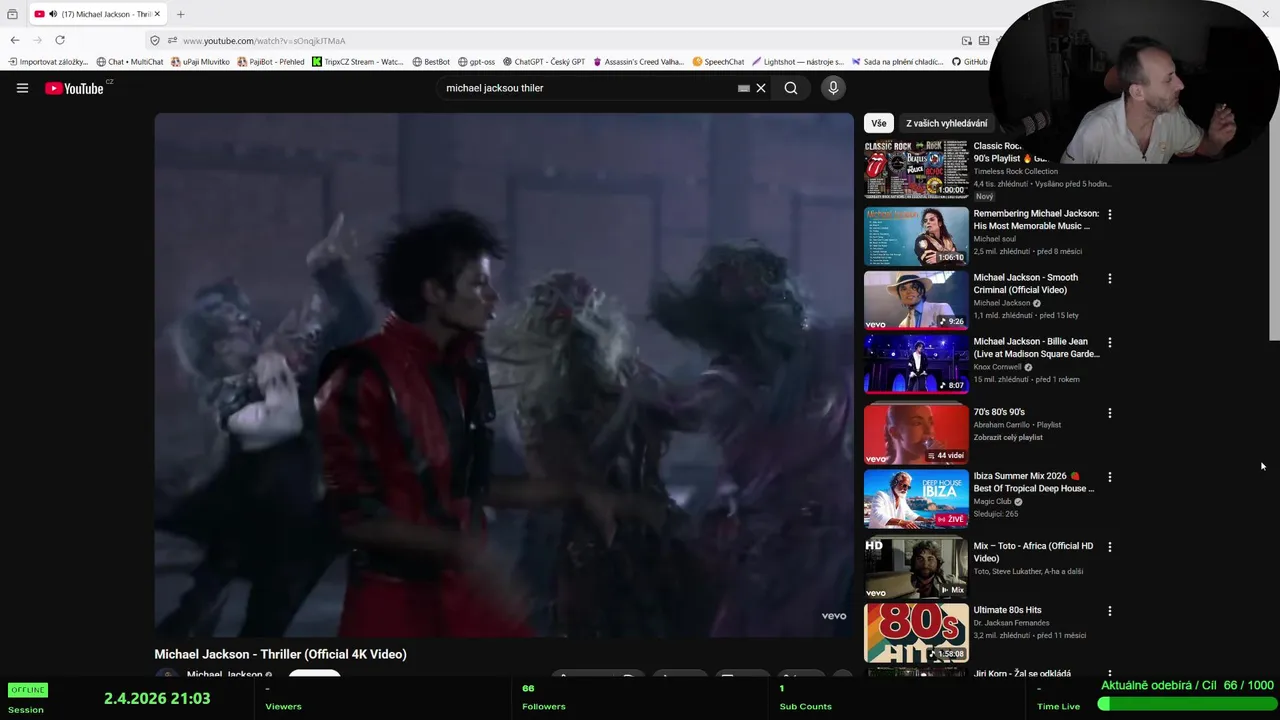The width and height of the screenshot is (1280, 720).
Task: Click the browser address bar URL
Action: (264, 41)
